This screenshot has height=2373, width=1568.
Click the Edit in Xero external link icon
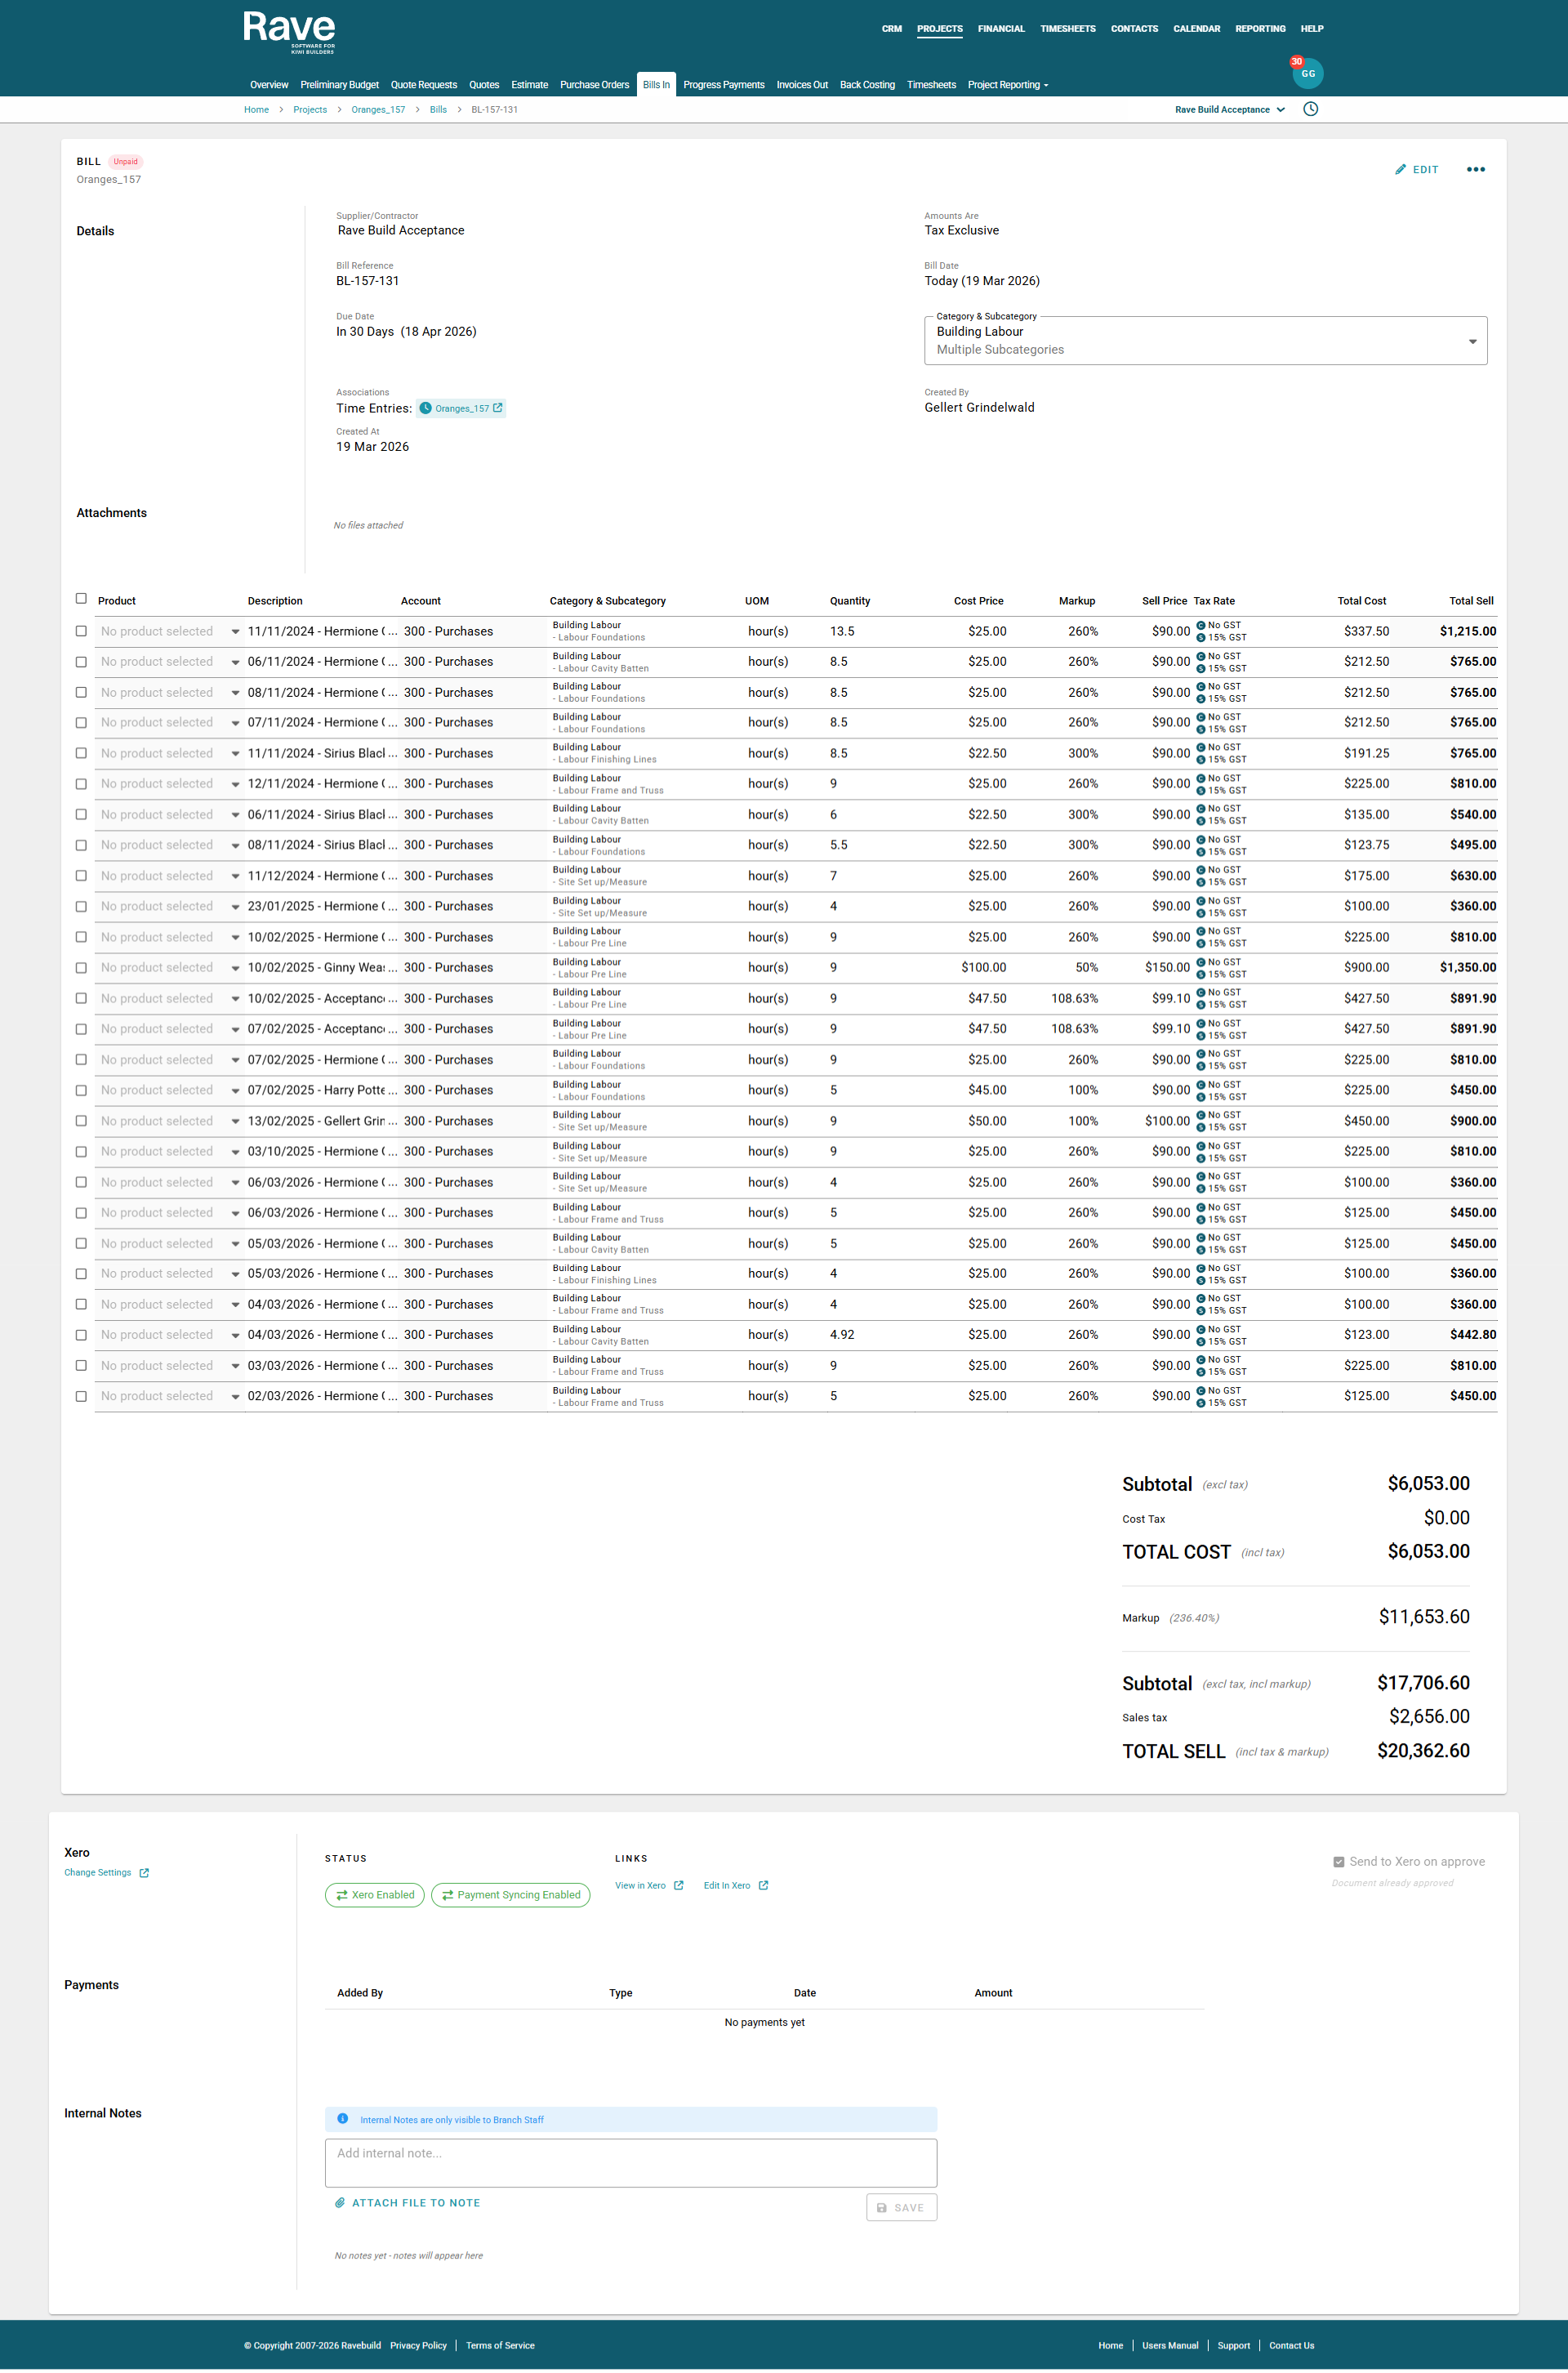click(763, 1885)
